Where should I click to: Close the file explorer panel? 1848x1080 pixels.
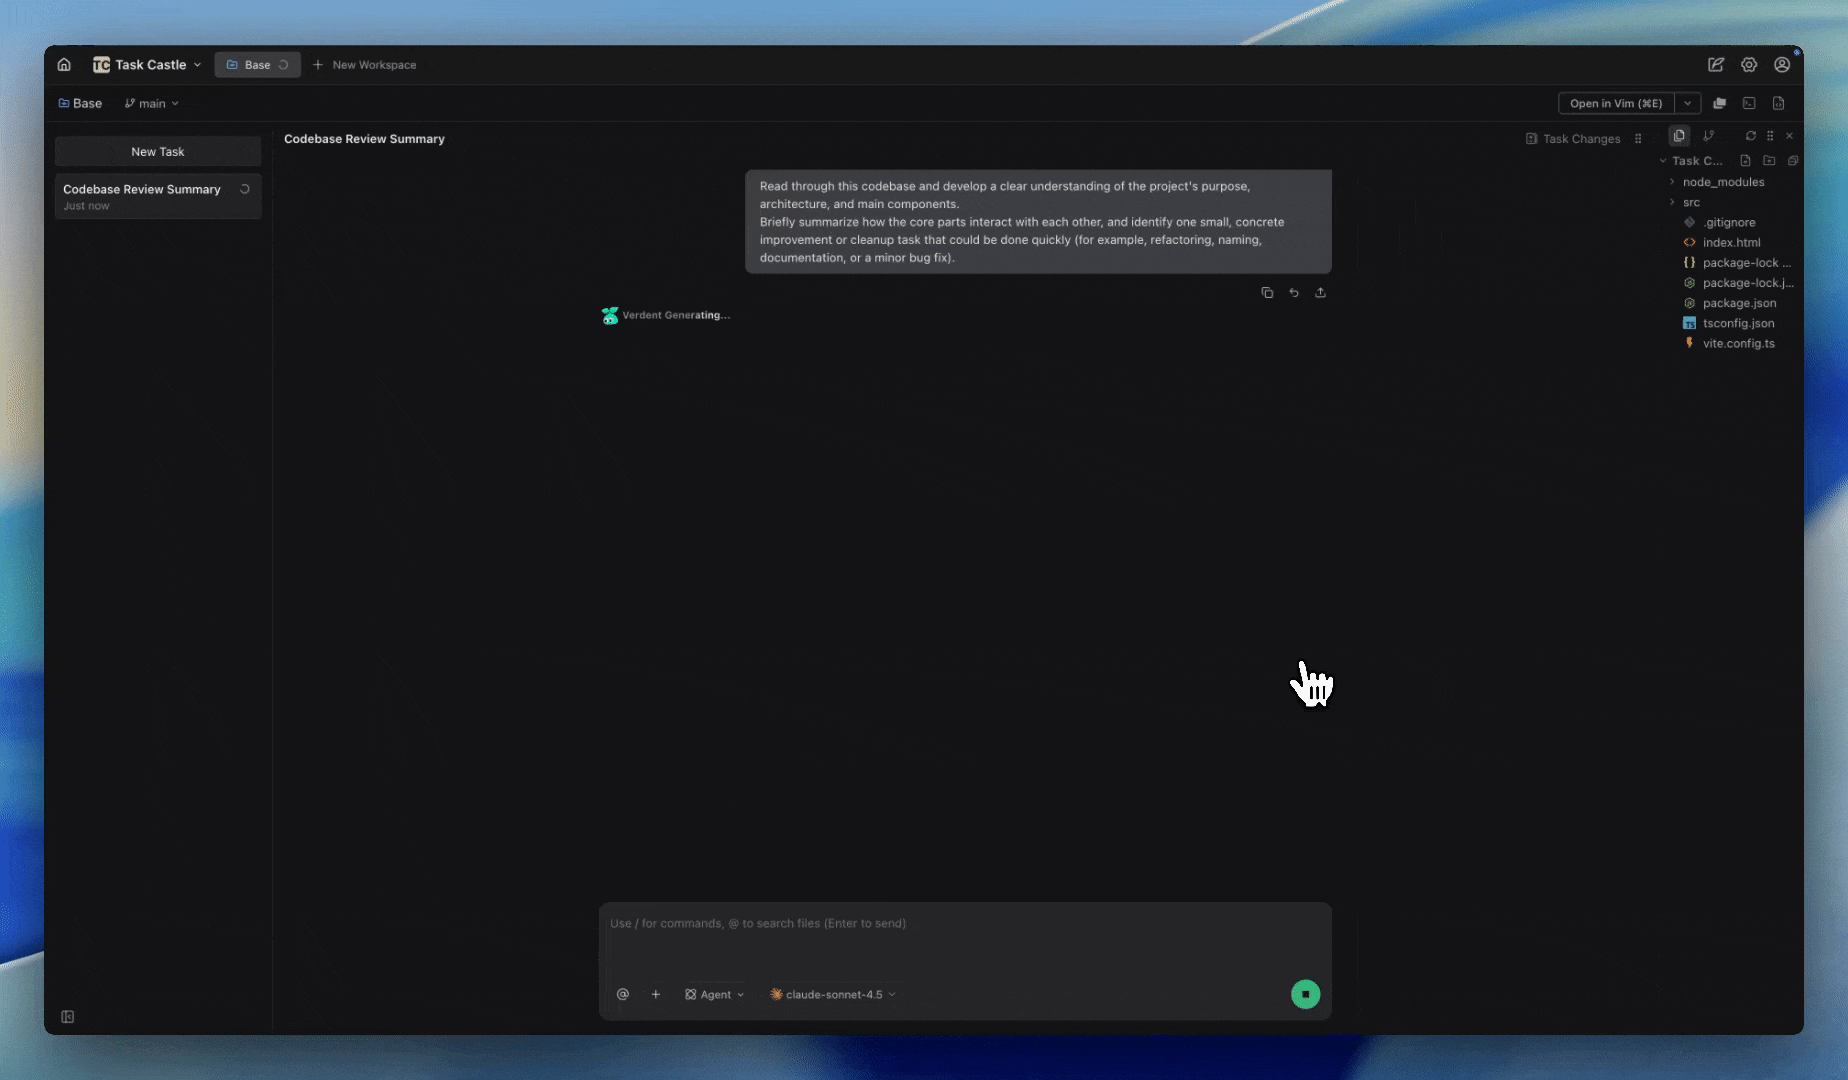(1790, 136)
